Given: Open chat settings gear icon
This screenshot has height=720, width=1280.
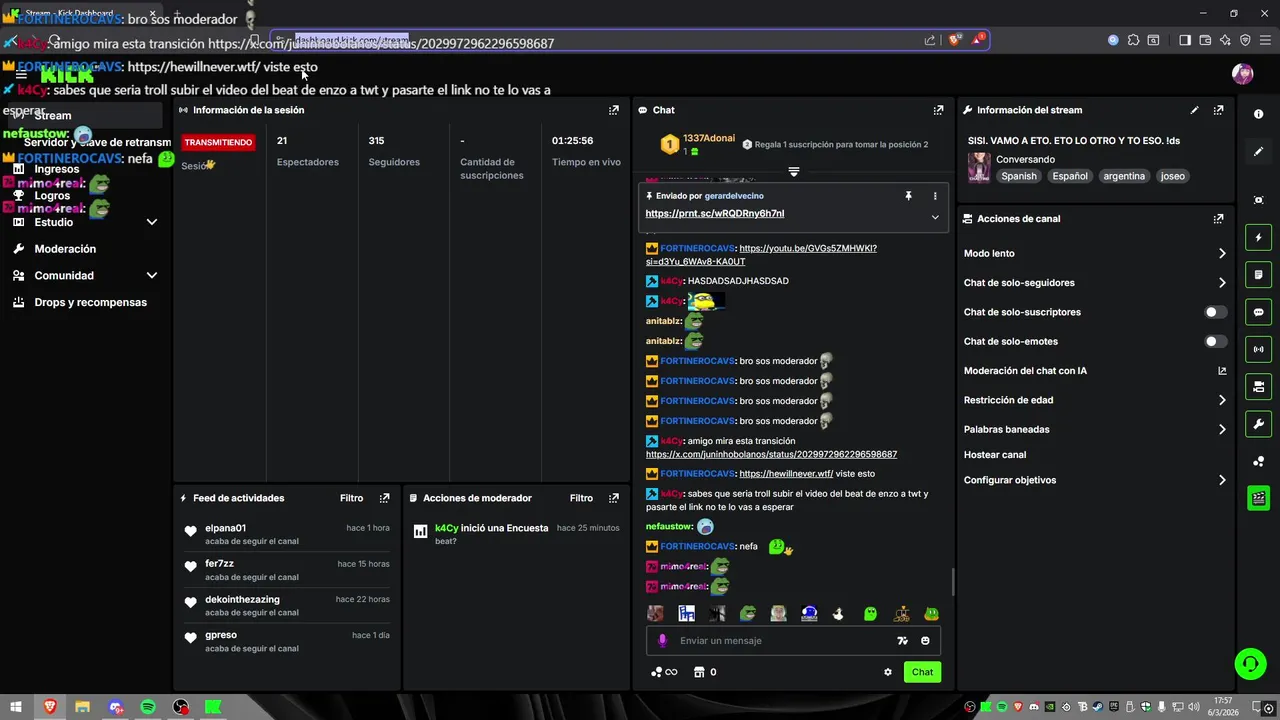Looking at the screenshot, I should tap(887, 672).
